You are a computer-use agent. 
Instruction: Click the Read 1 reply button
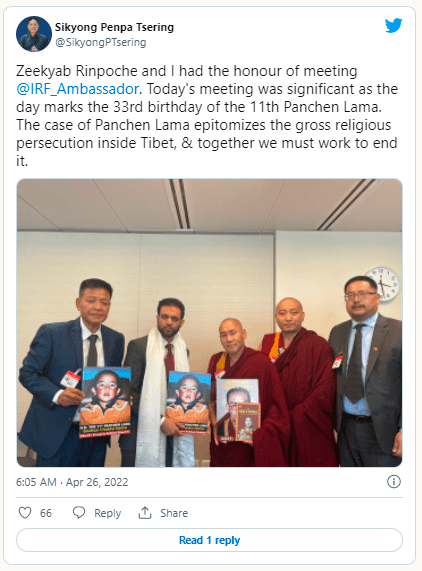(209, 540)
